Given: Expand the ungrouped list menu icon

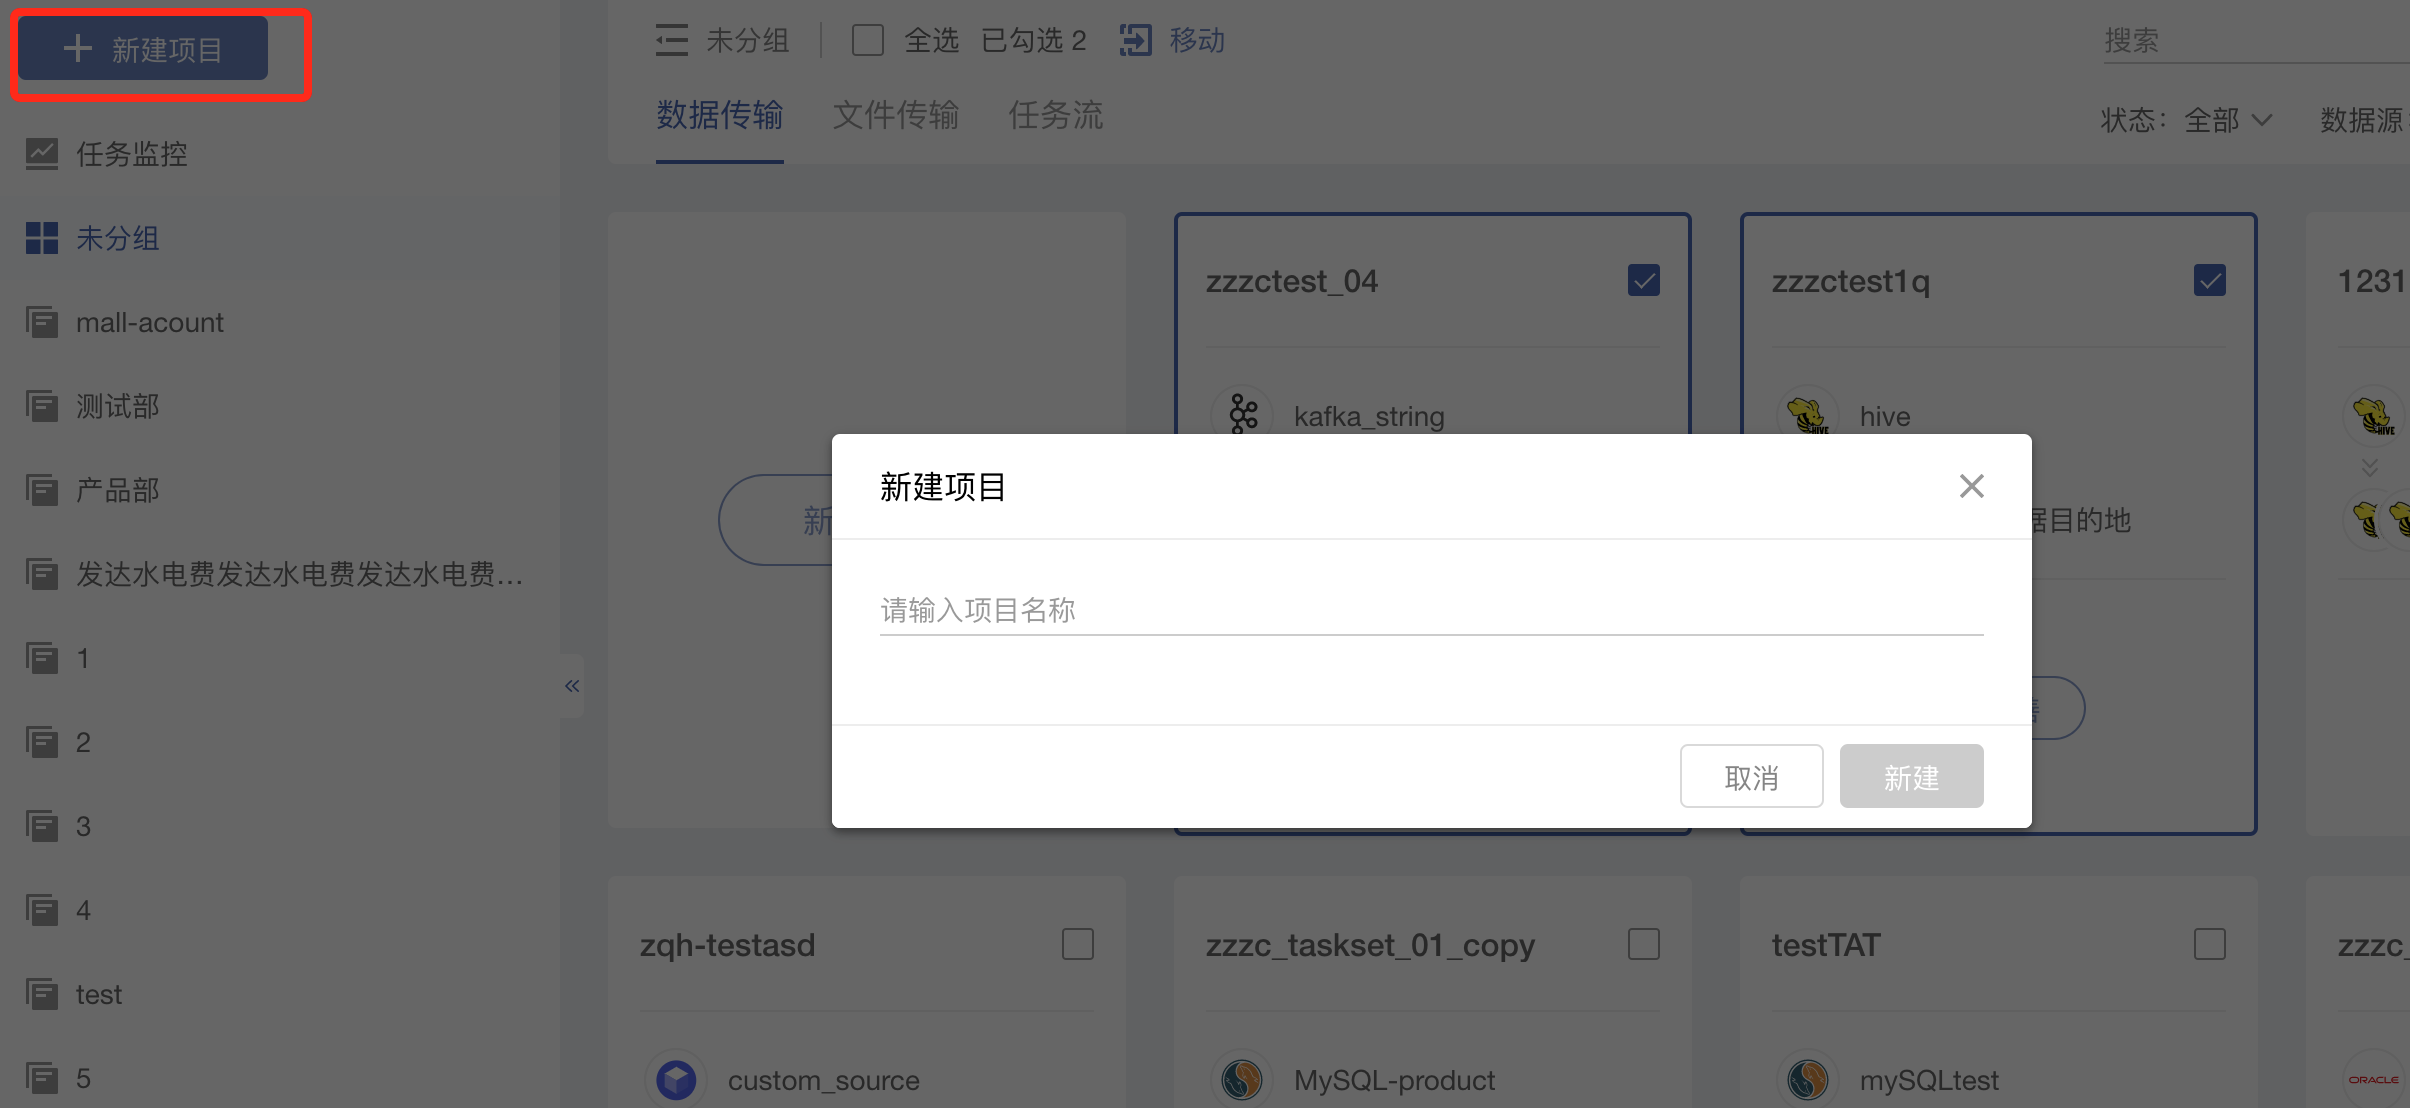Looking at the screenshot, I should point(672,40).
